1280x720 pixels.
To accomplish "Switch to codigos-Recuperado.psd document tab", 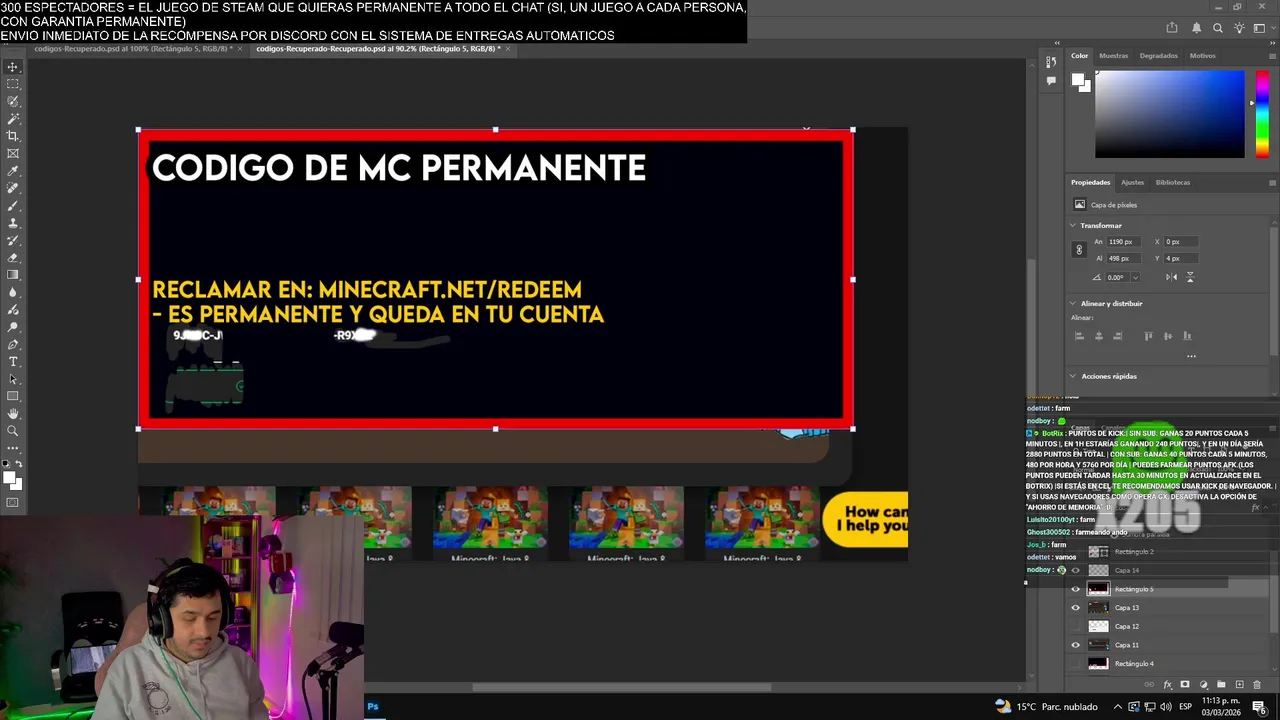I will tap(133, 48).
